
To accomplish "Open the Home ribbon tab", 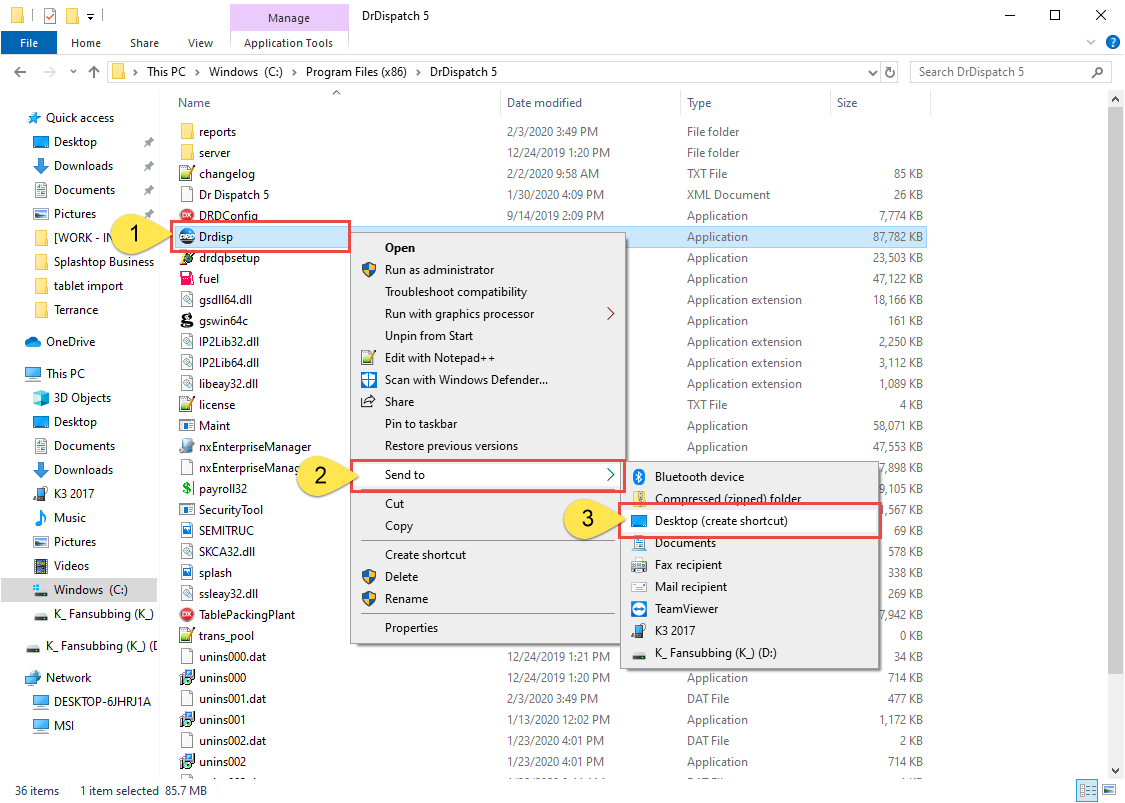I will [x=85, y=43].
